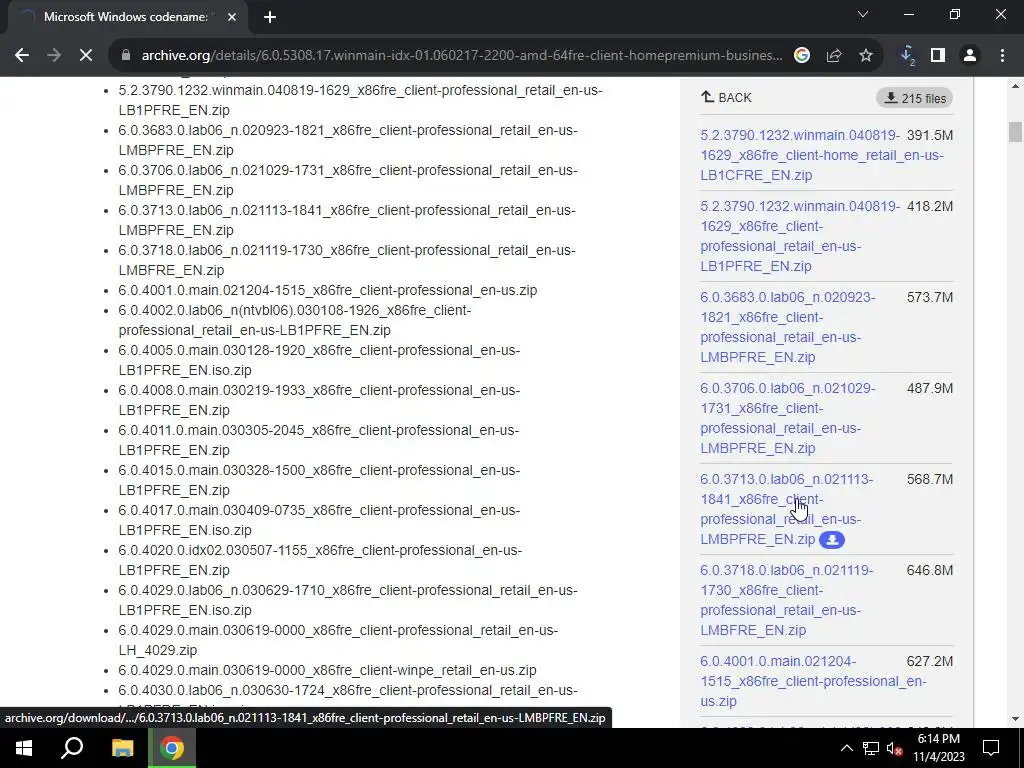Open the muted volume tray icon

pyautogui.click(x=894, y=748)
